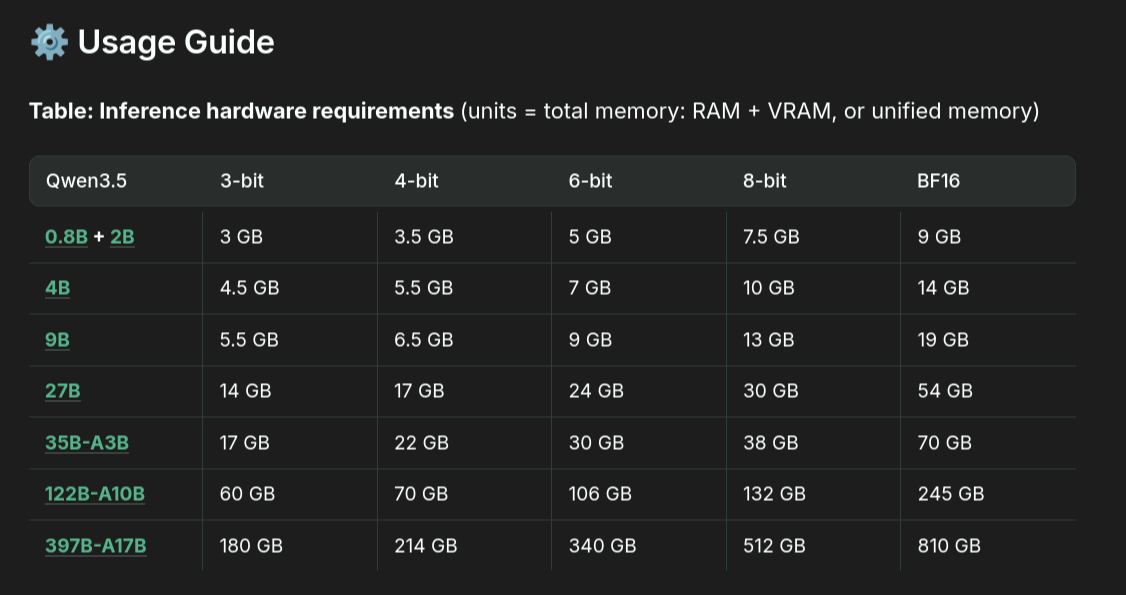
Task: Select the 6-bit column header
Action: [x=590, y=181]
